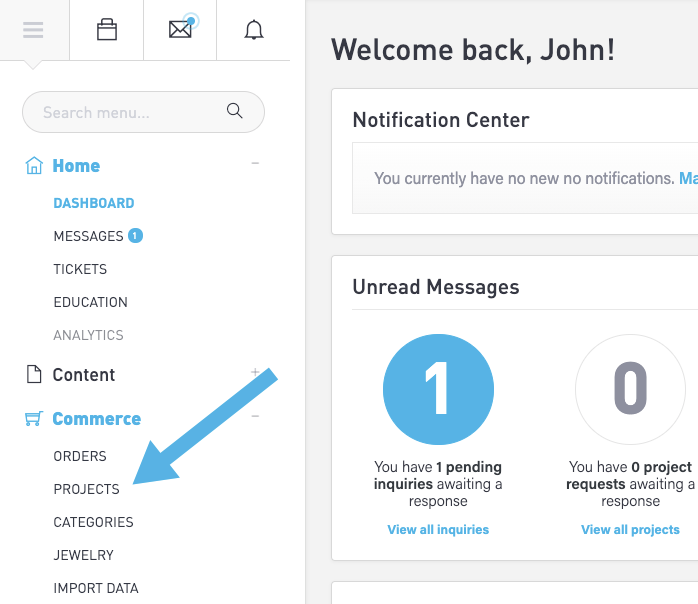Open the briefcase icon in top bar
Image resolution: width=698 pixels, height=604 pixels.
(107, 30)
